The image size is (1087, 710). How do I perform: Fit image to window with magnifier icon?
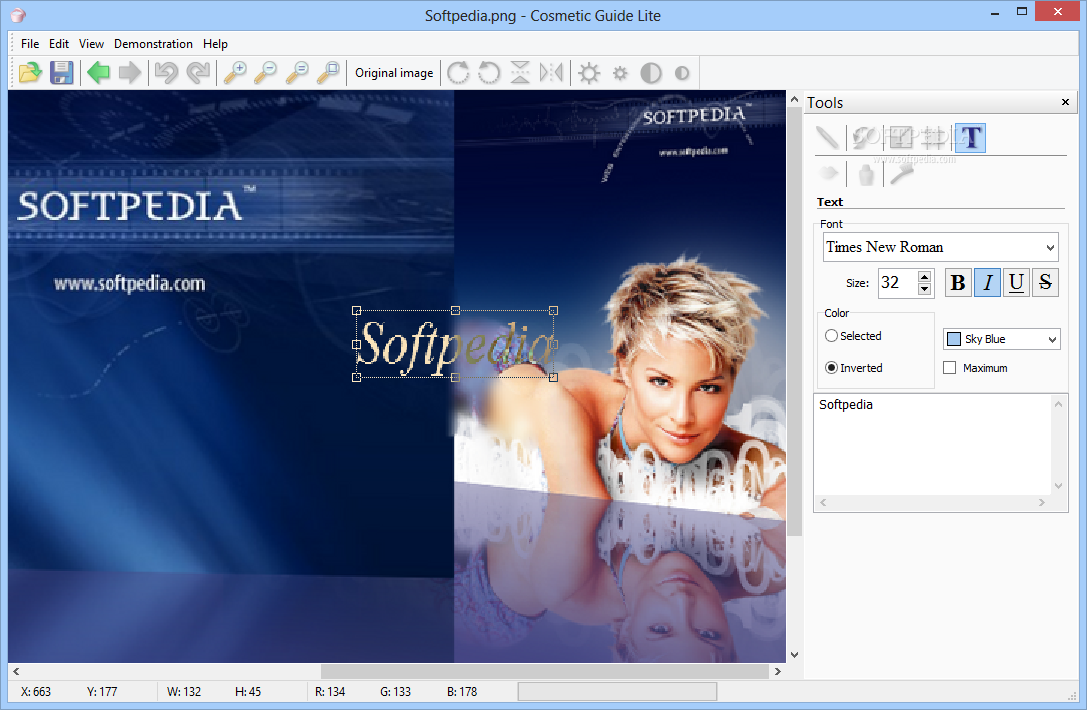(329, 73)
